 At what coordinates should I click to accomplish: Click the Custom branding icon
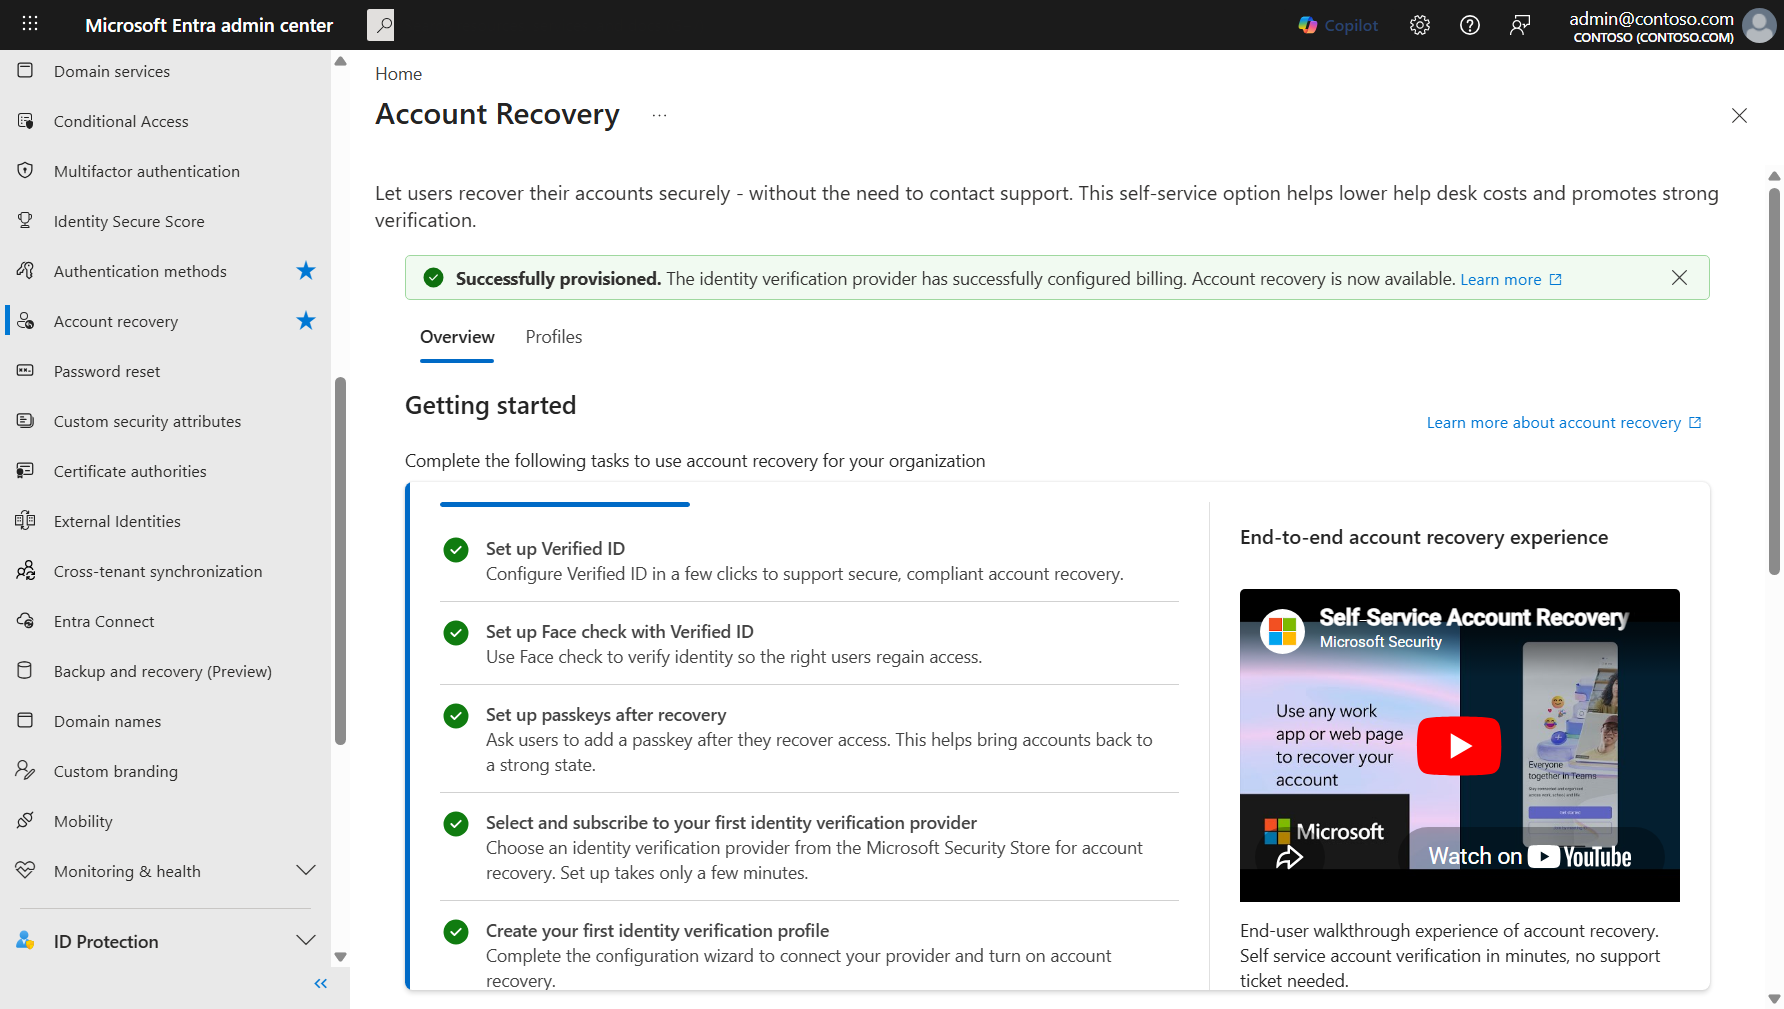[25, 771]
